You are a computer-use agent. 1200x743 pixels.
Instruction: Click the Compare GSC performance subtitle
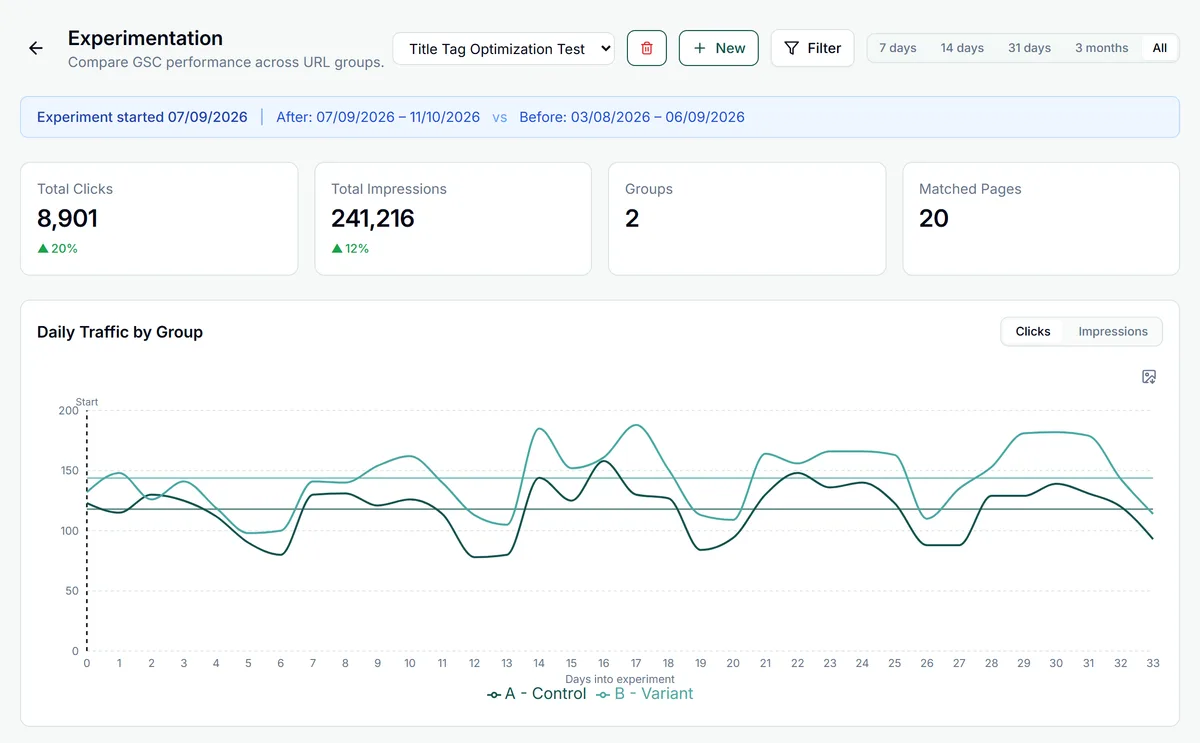pos(226,62)
